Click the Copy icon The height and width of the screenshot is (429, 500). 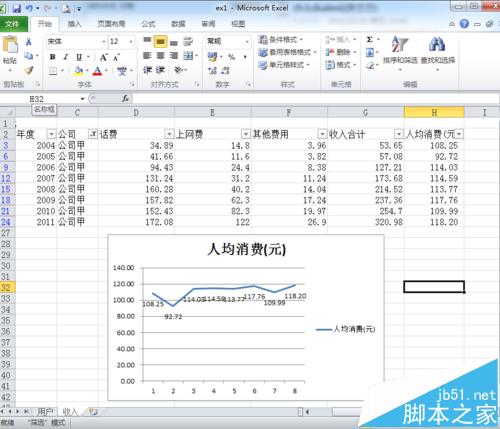(29, 56)
